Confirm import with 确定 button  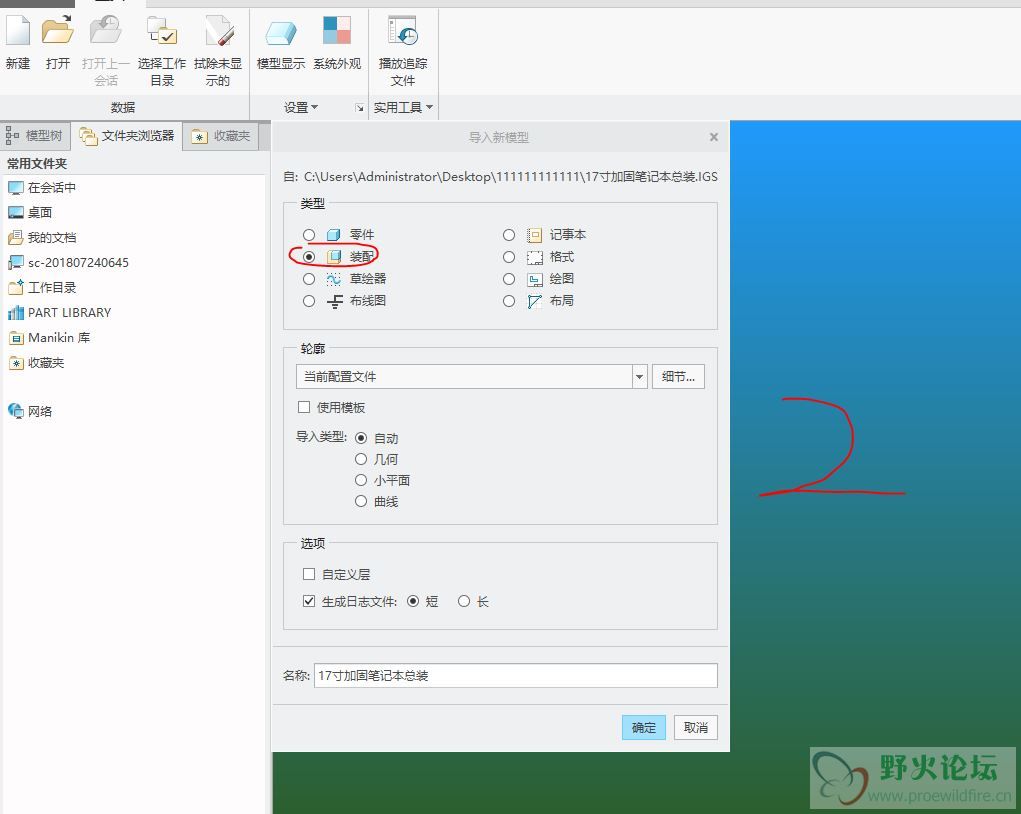(x=643, y=727)
